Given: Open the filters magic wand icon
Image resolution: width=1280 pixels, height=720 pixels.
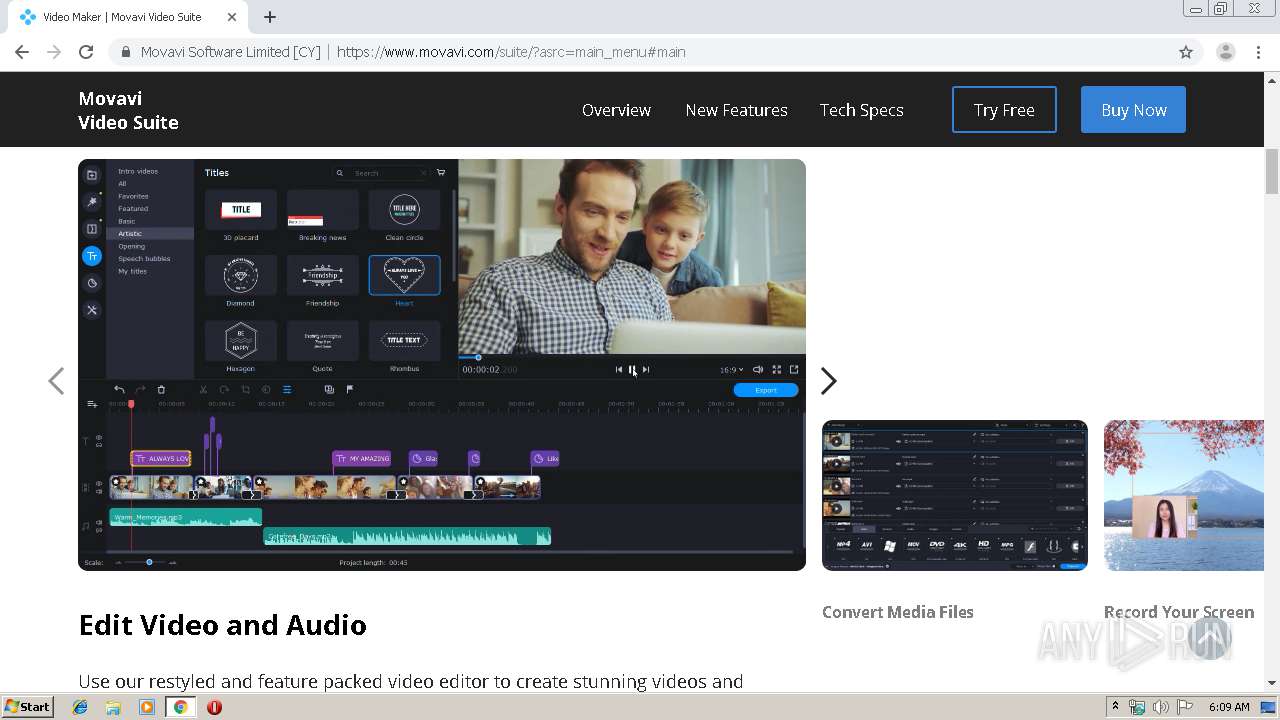Looking at the screenshot, I should [92, 202].
